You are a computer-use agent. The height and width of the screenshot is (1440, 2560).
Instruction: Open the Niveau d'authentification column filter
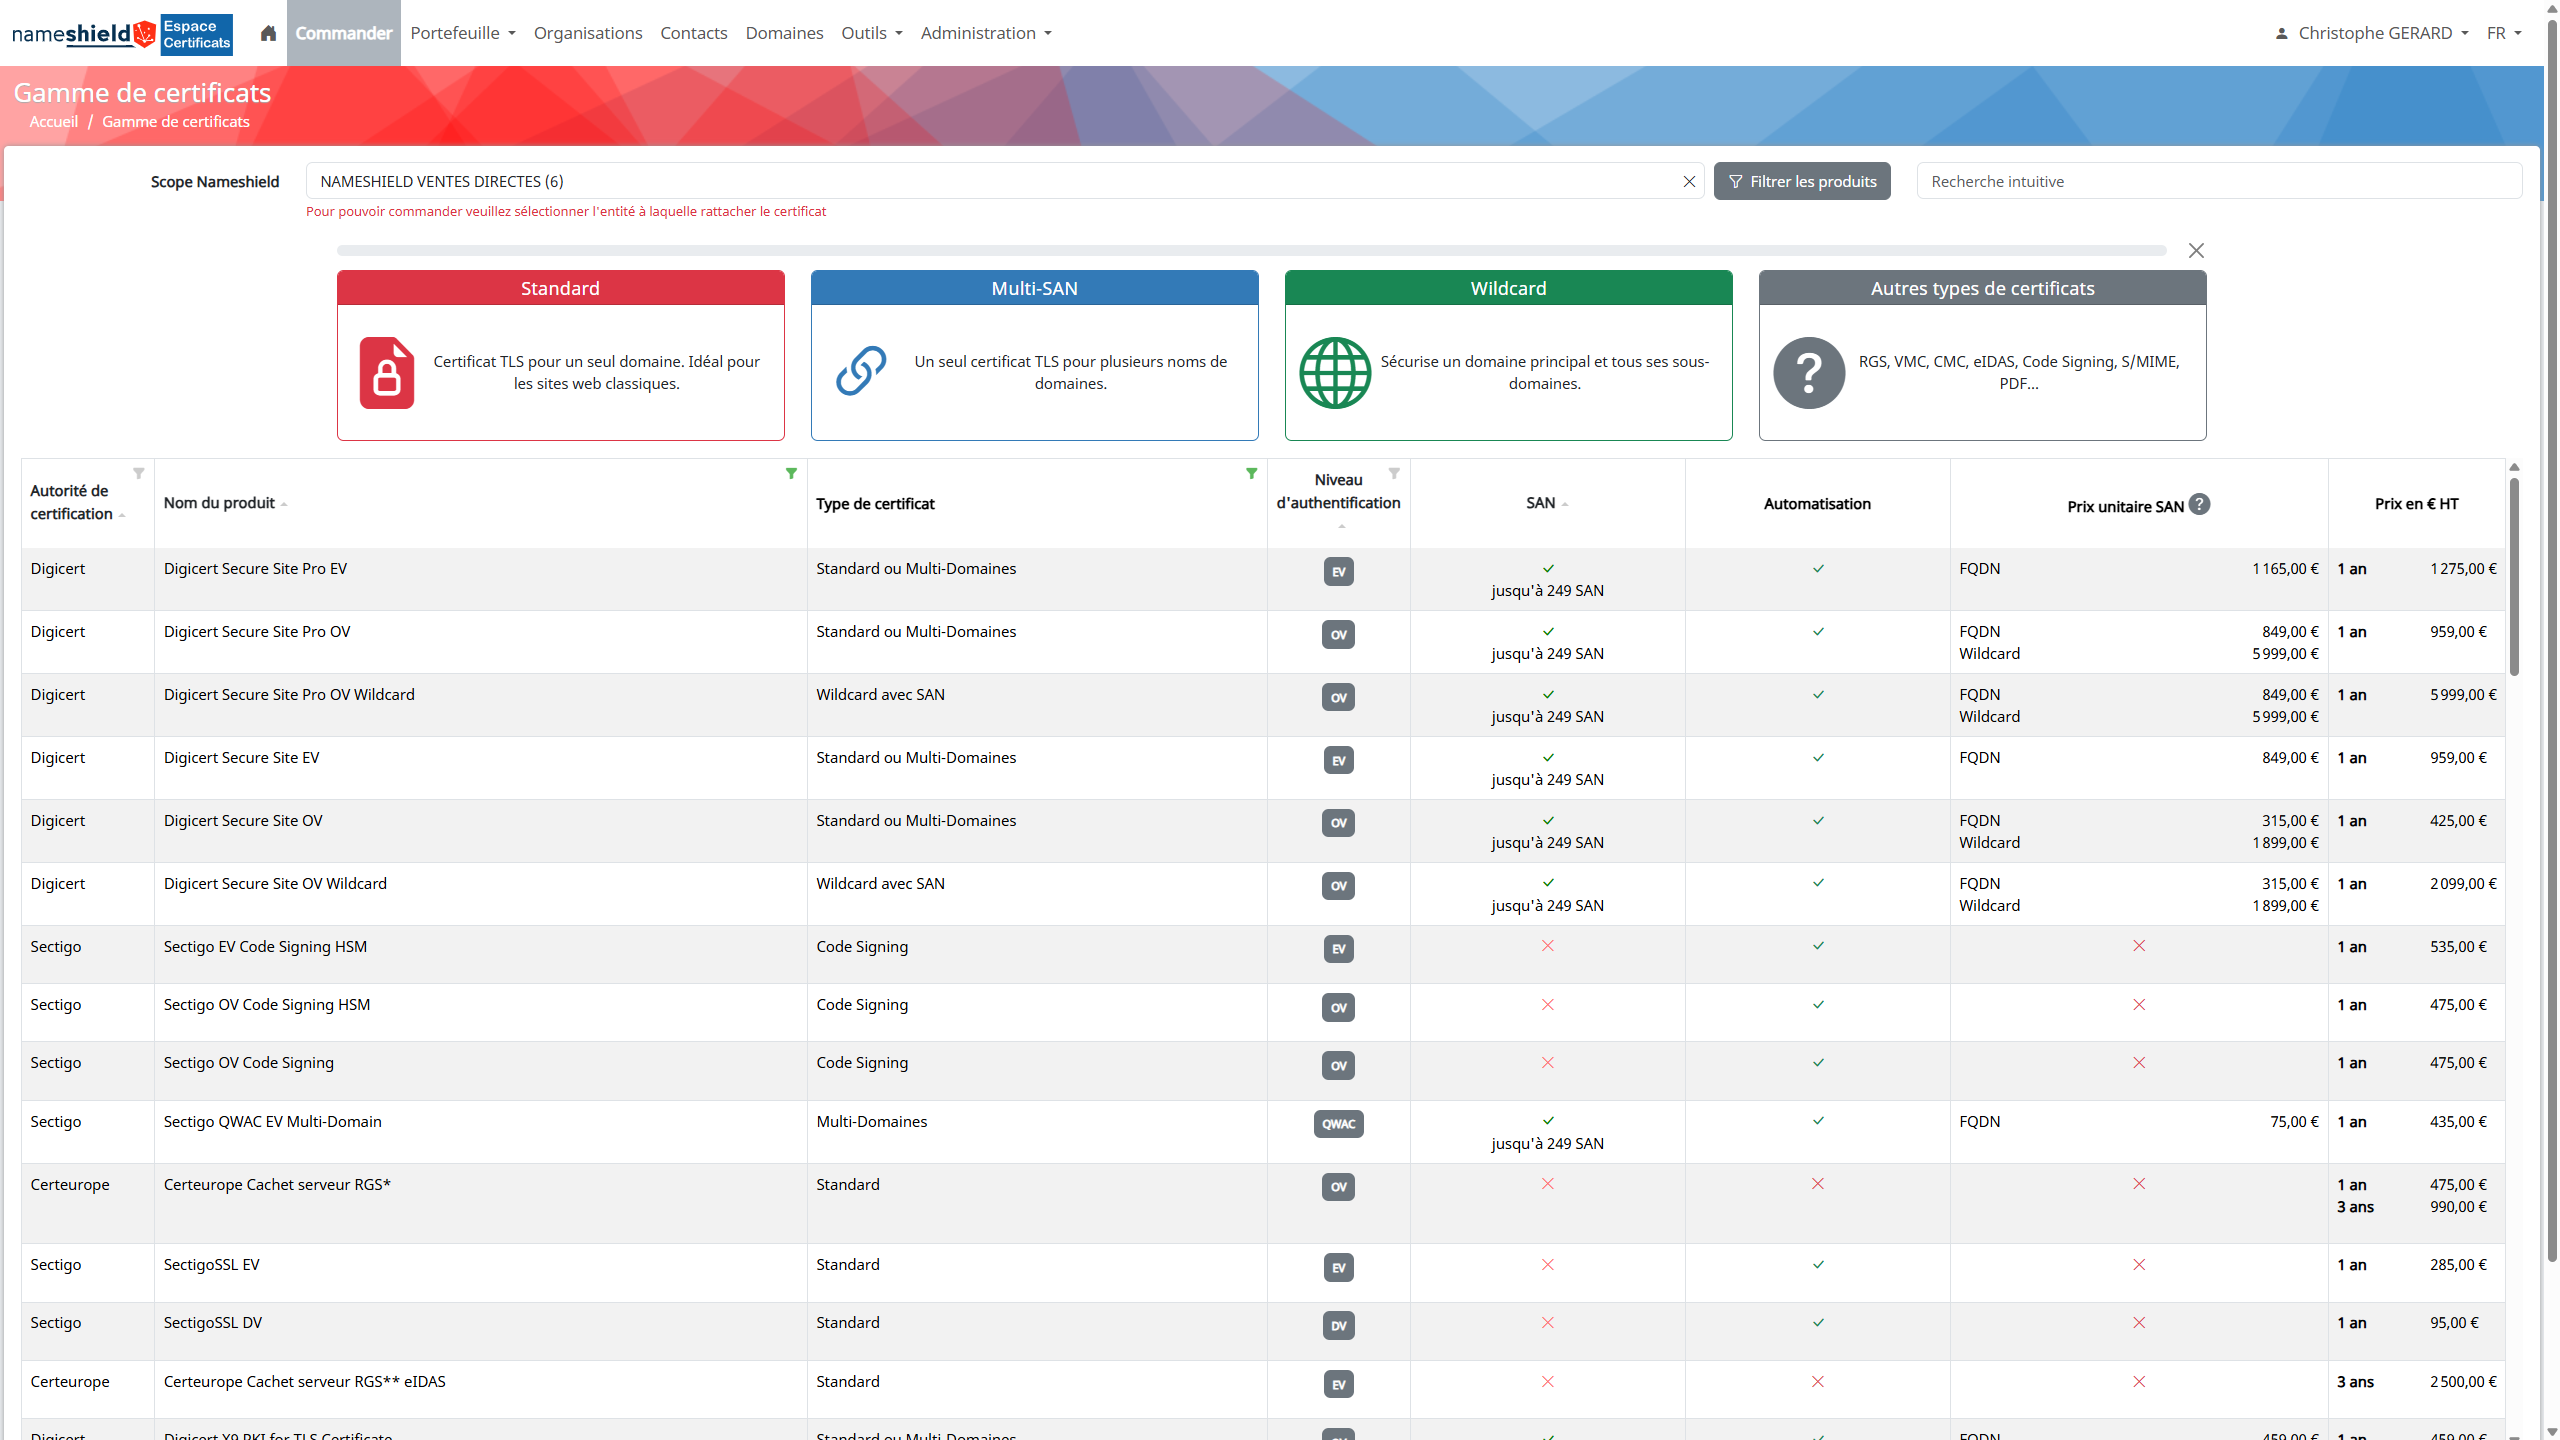1394,473
